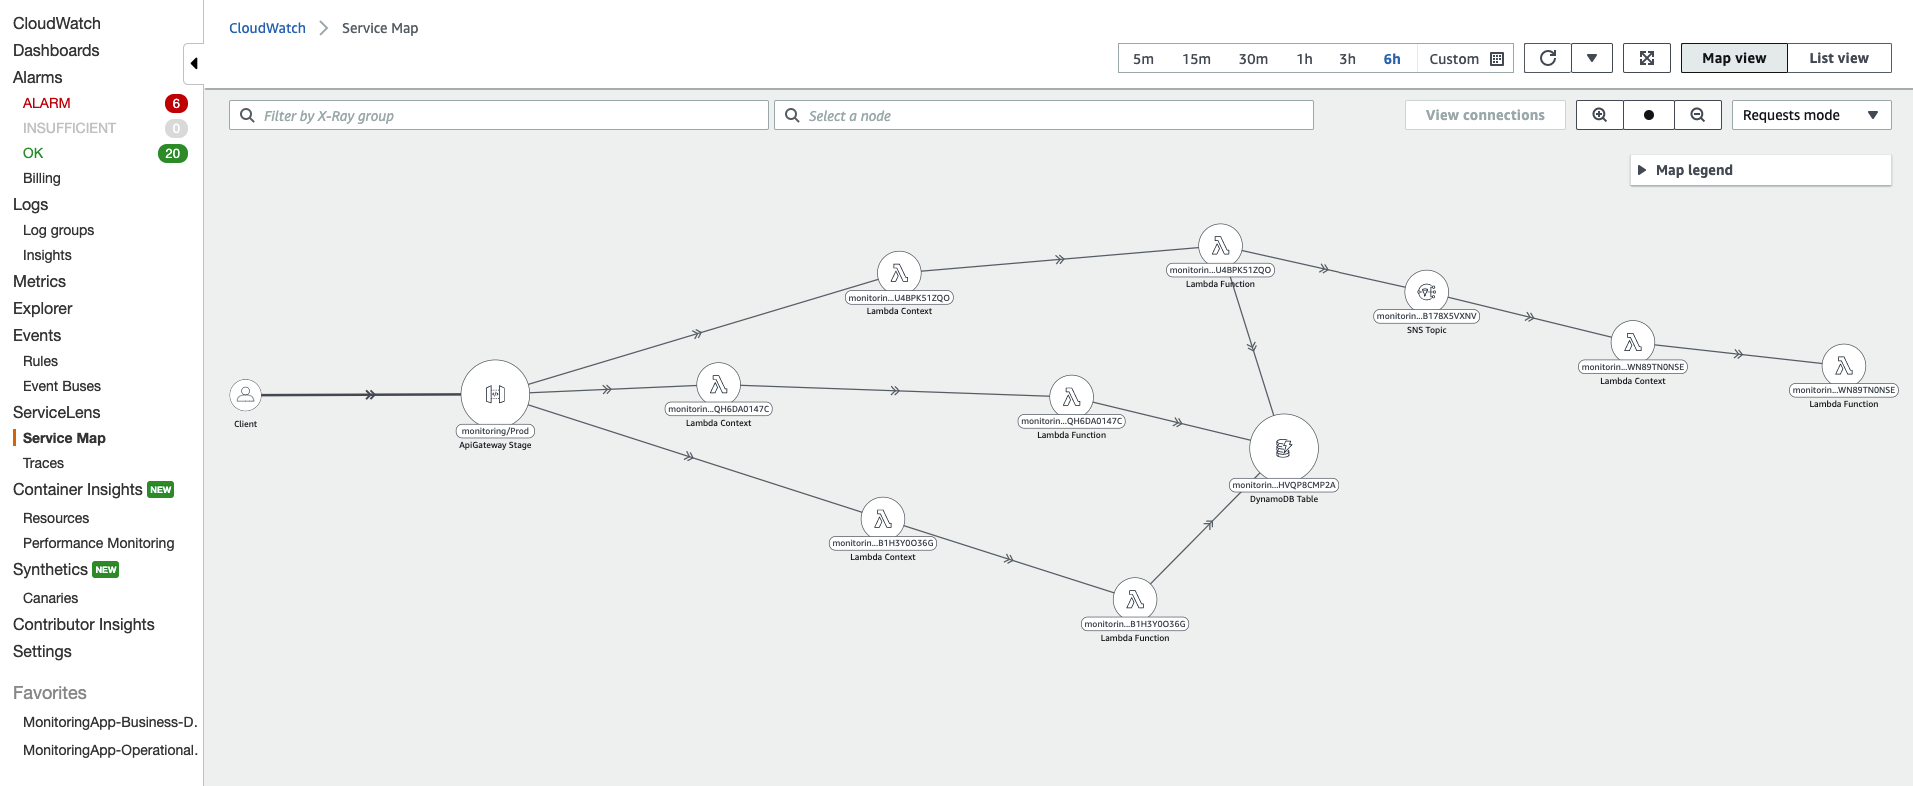Click the OK count badge 20

[x=173, y=153]
